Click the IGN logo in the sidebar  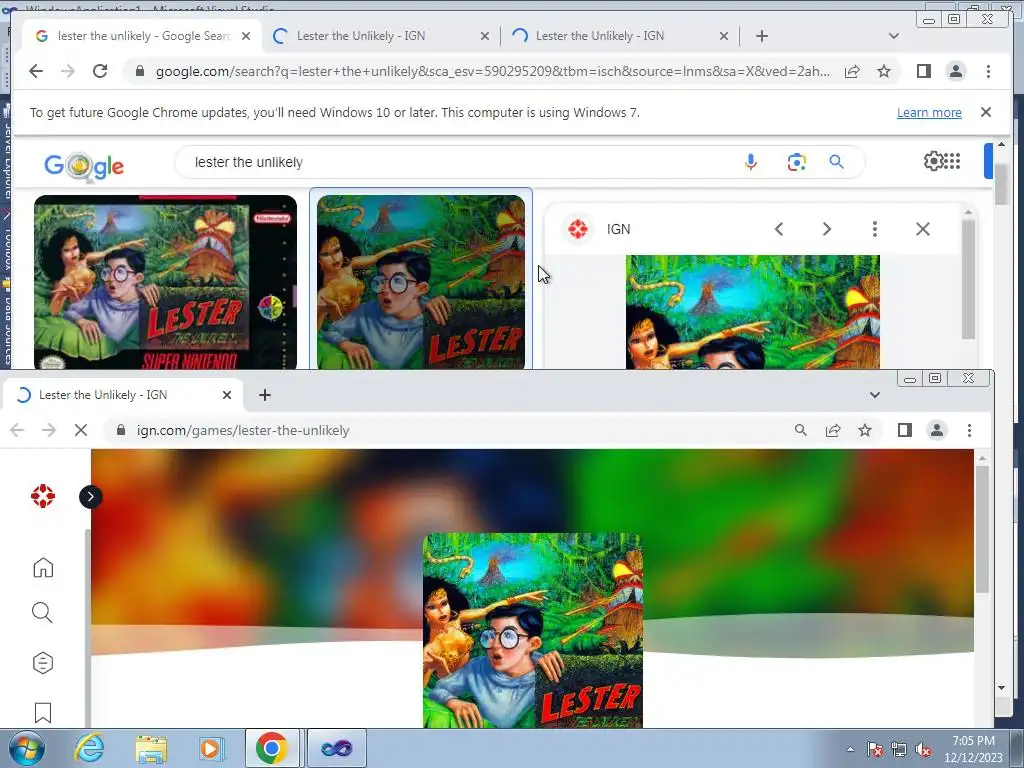coord(43,496)
